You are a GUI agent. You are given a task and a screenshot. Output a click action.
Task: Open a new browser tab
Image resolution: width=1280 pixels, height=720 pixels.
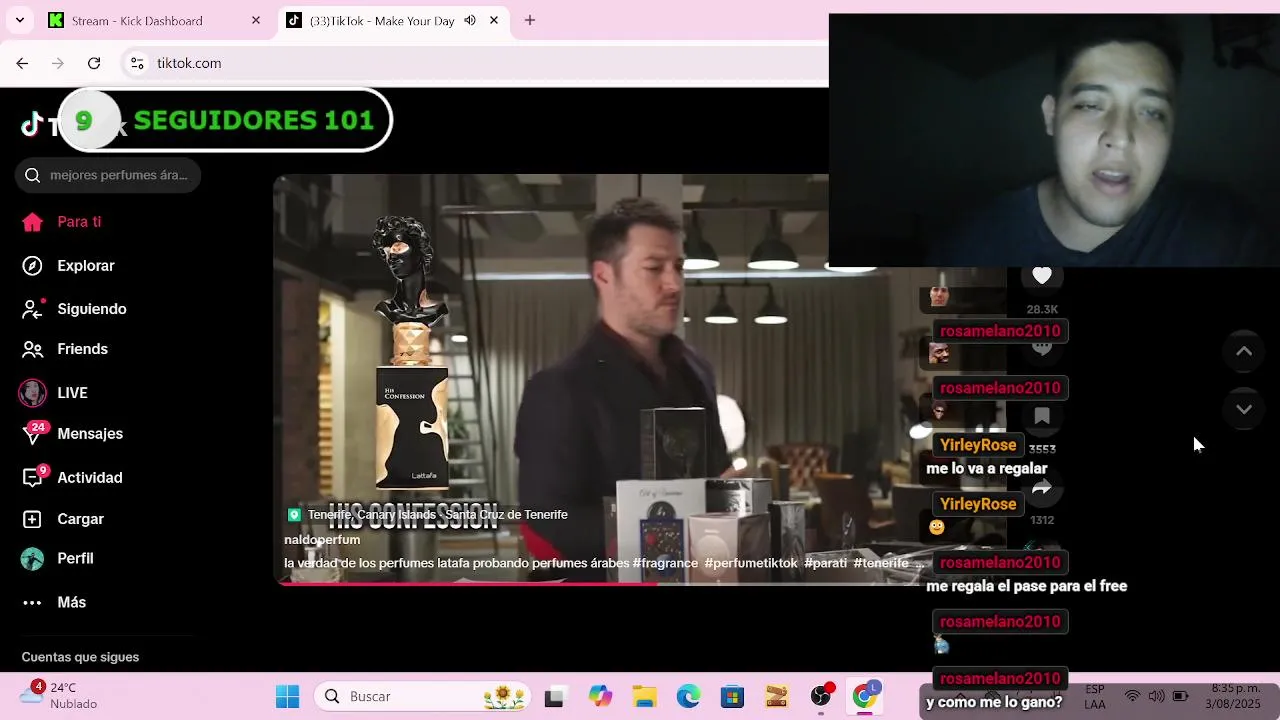(530, 20)
